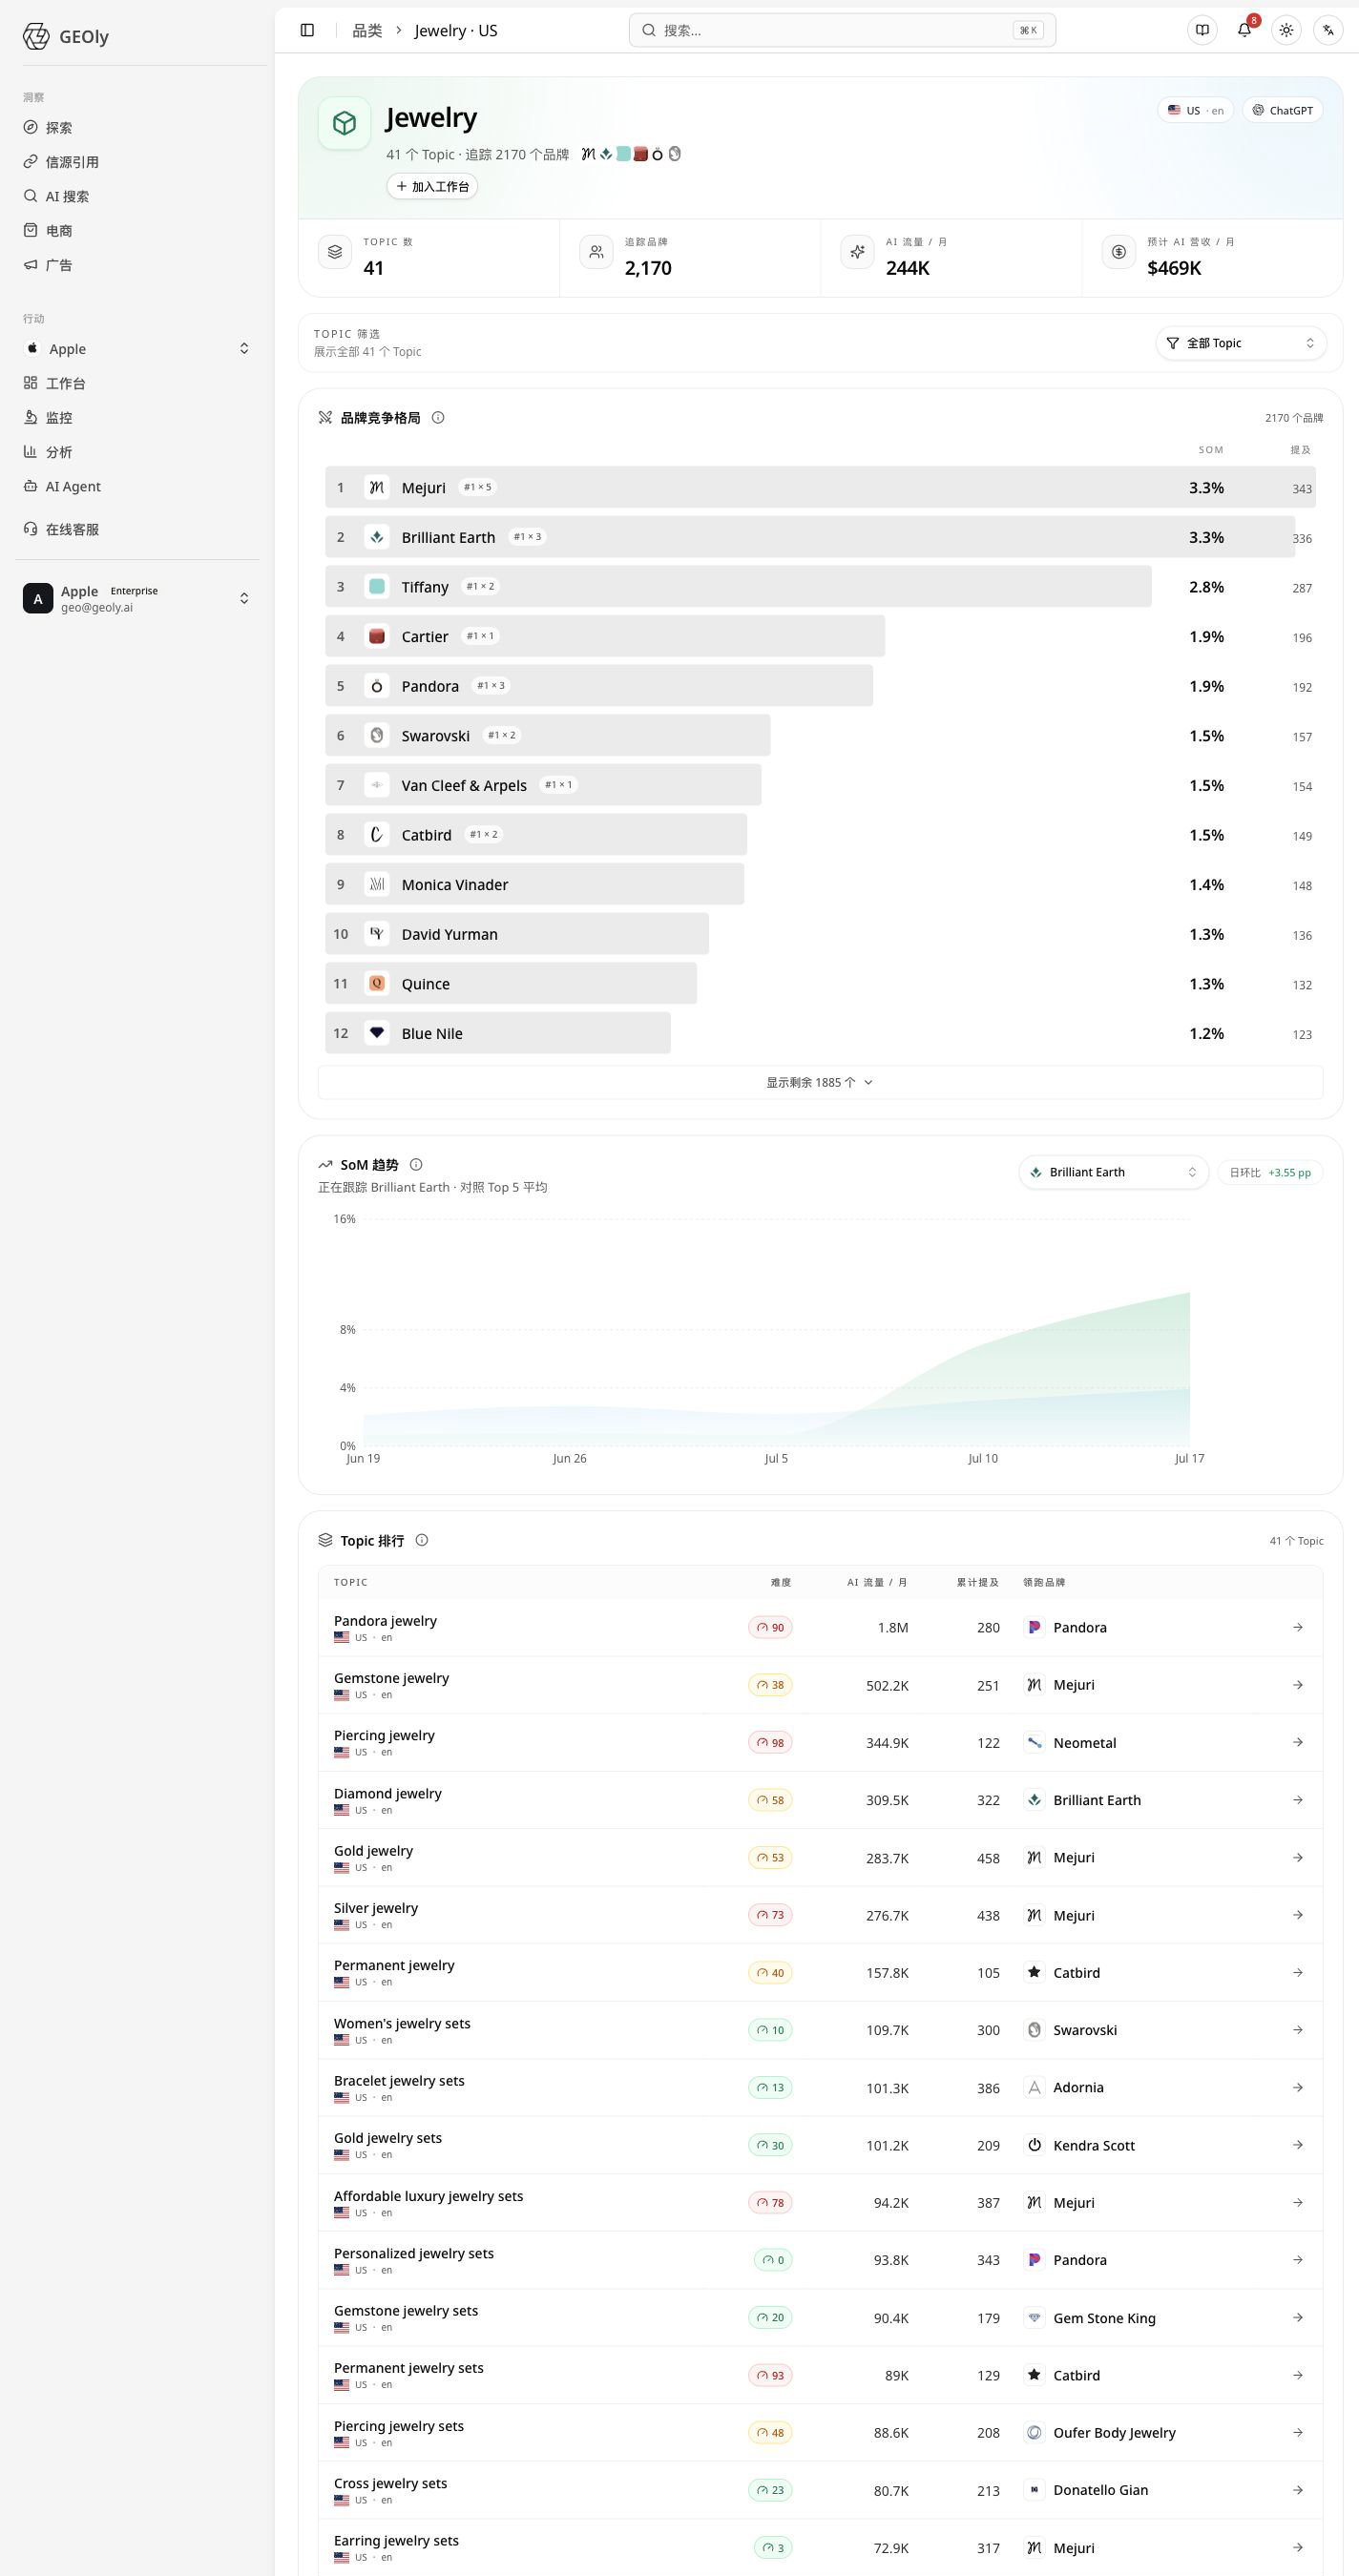This screenshot has height=2576, width=1359.
Task: Click the language translate icon
Action: point(1328,30)
